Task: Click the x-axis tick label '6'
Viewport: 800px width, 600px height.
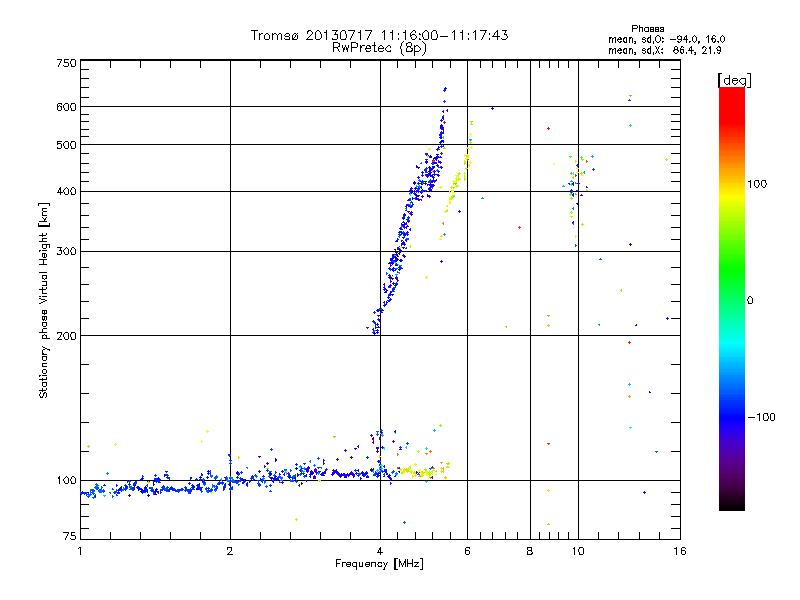Action: click(467, 551)
